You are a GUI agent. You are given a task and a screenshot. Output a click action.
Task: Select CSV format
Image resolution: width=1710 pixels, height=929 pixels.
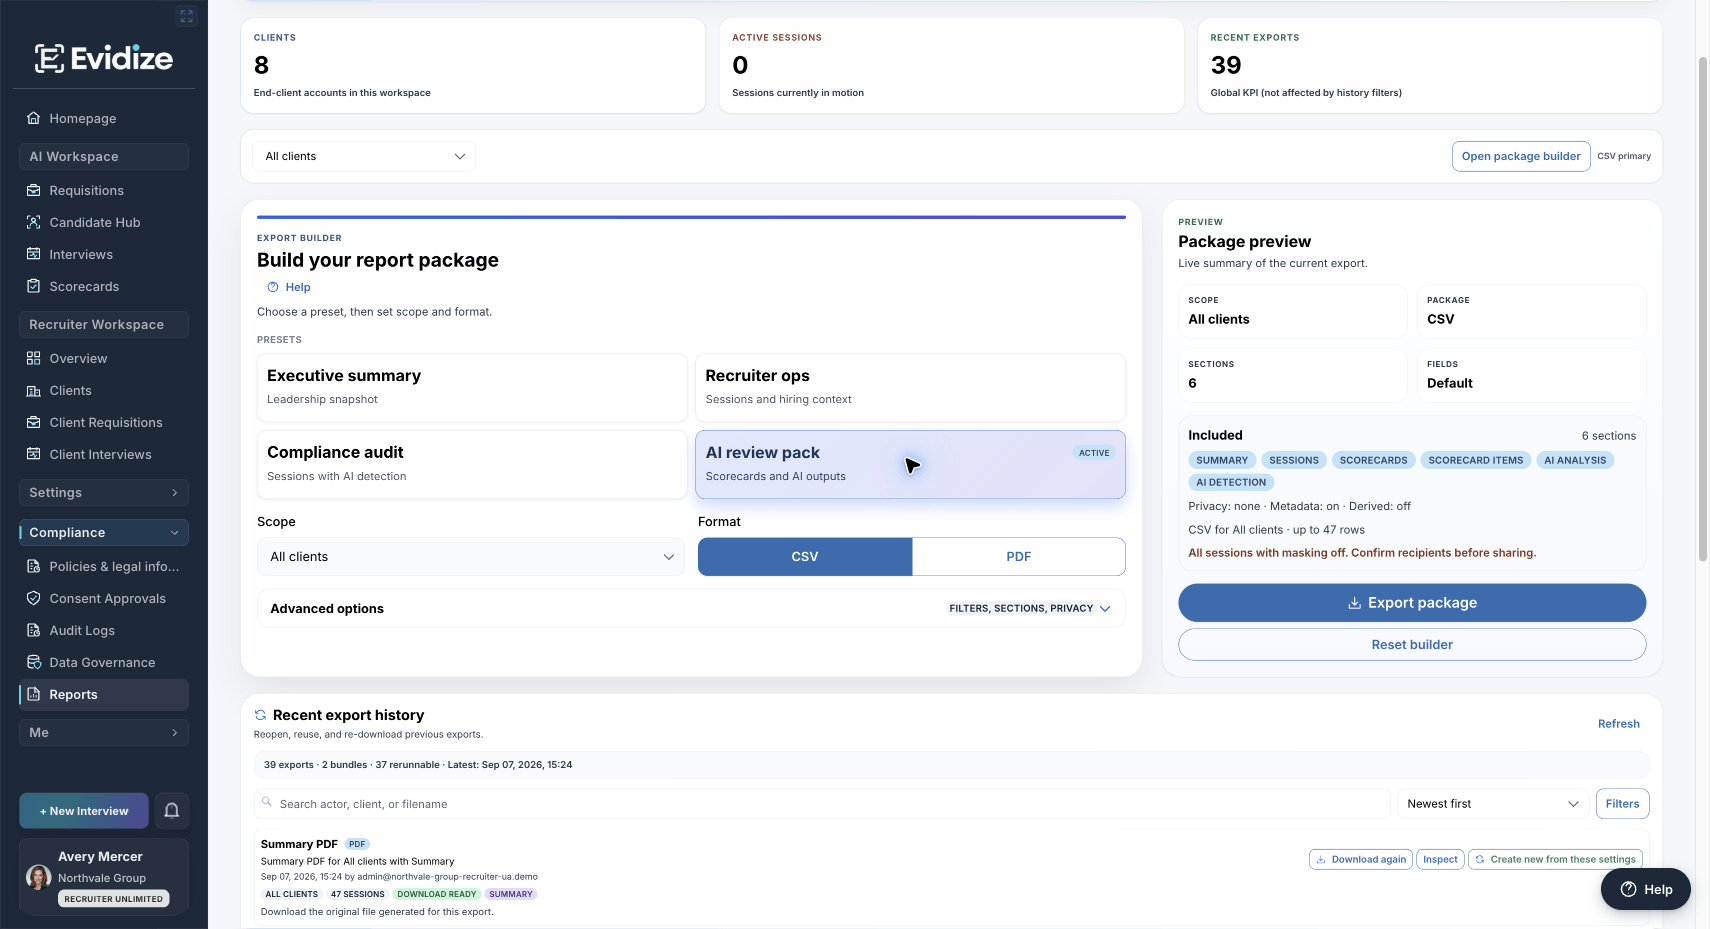805,557
